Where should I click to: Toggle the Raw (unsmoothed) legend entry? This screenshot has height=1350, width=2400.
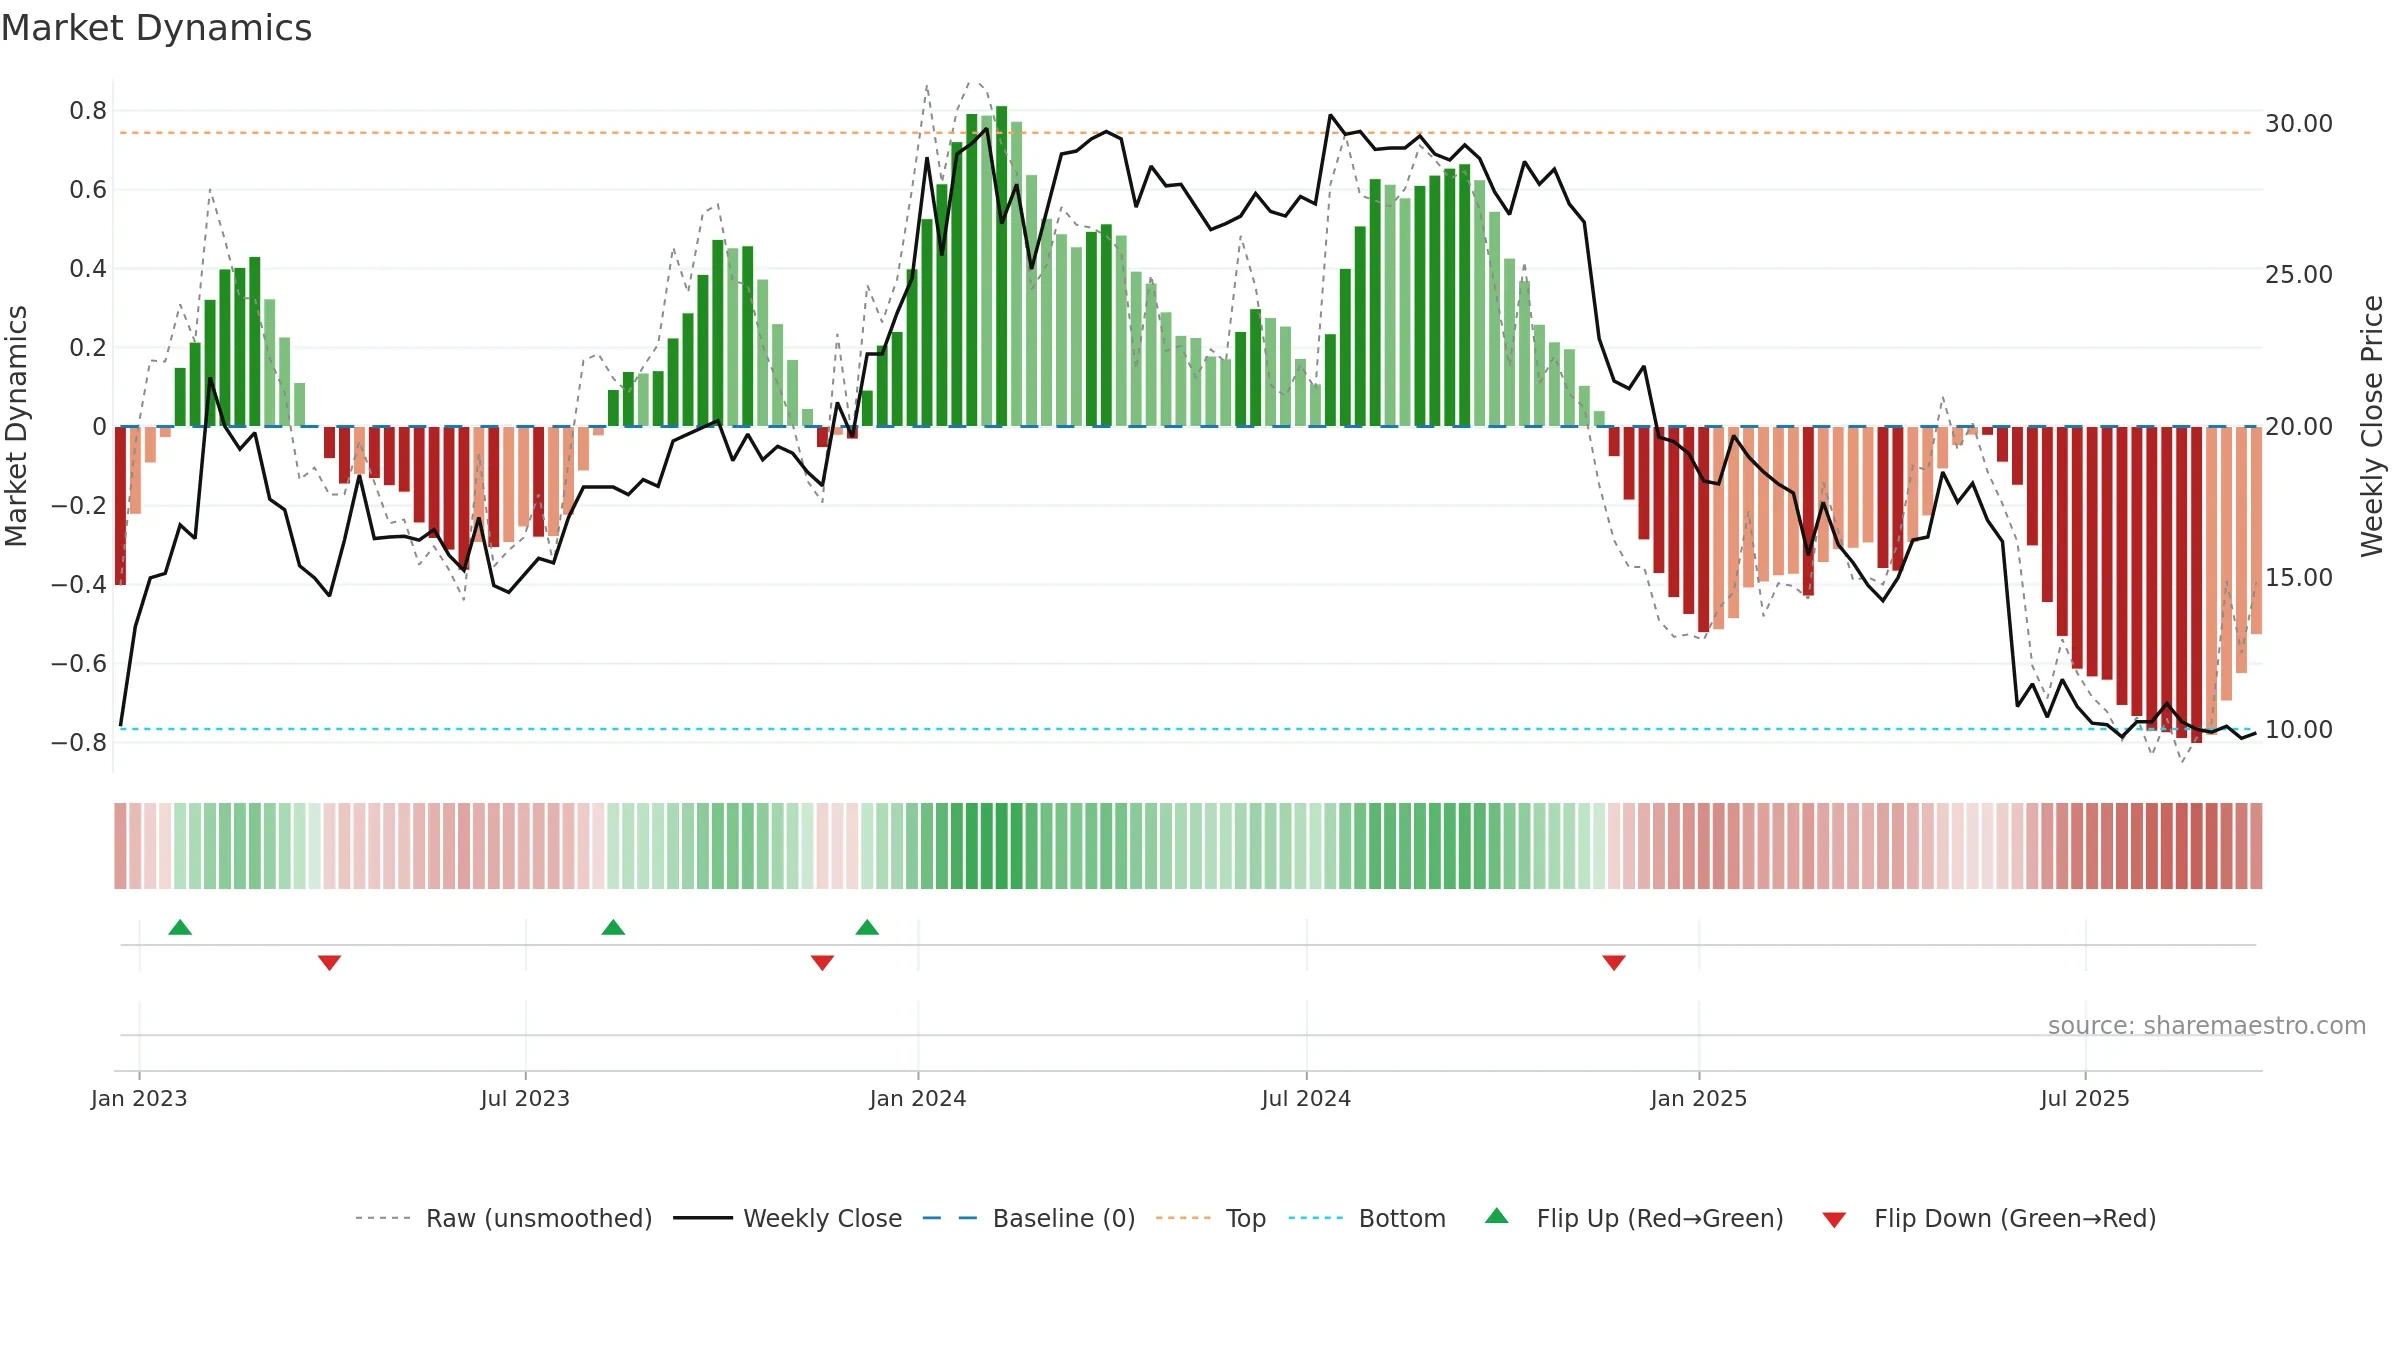coord(503,1219)
